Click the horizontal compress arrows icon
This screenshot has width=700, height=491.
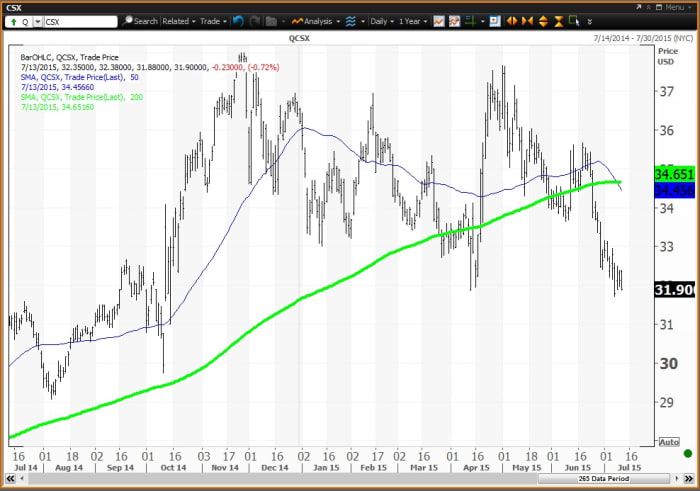click(x=529, y=20)
